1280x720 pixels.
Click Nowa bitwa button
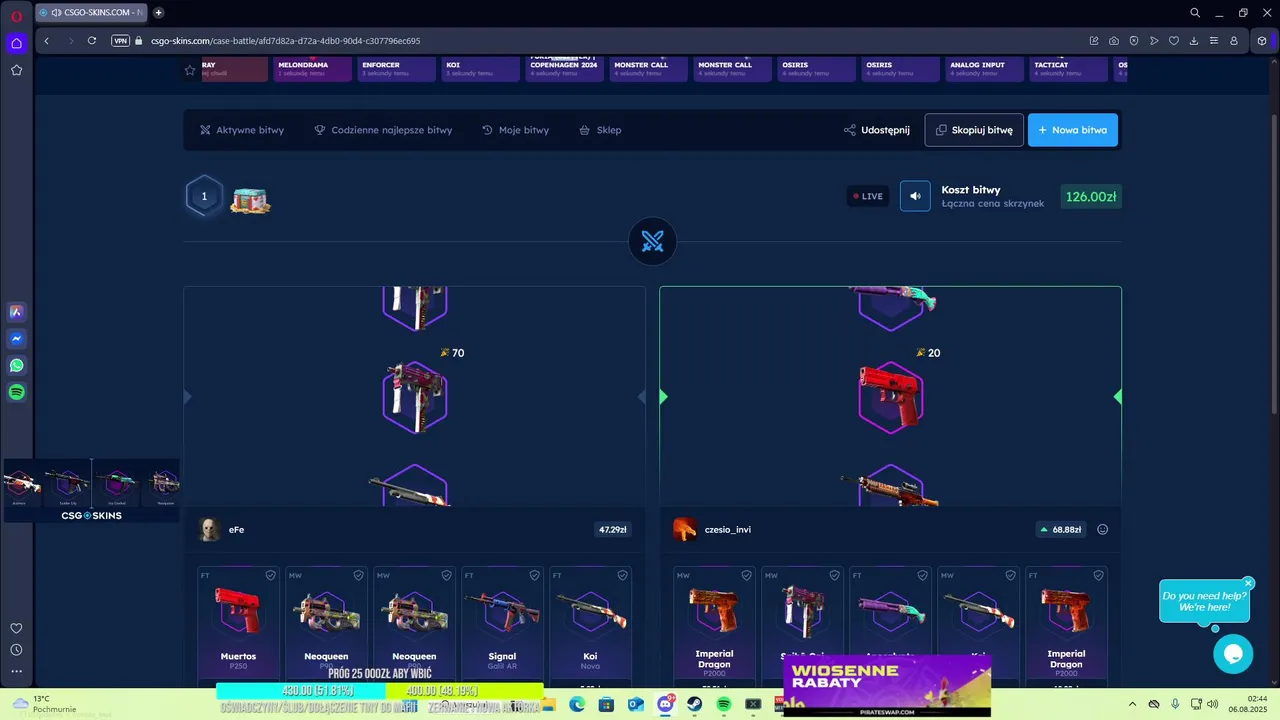coord(1073,130)
